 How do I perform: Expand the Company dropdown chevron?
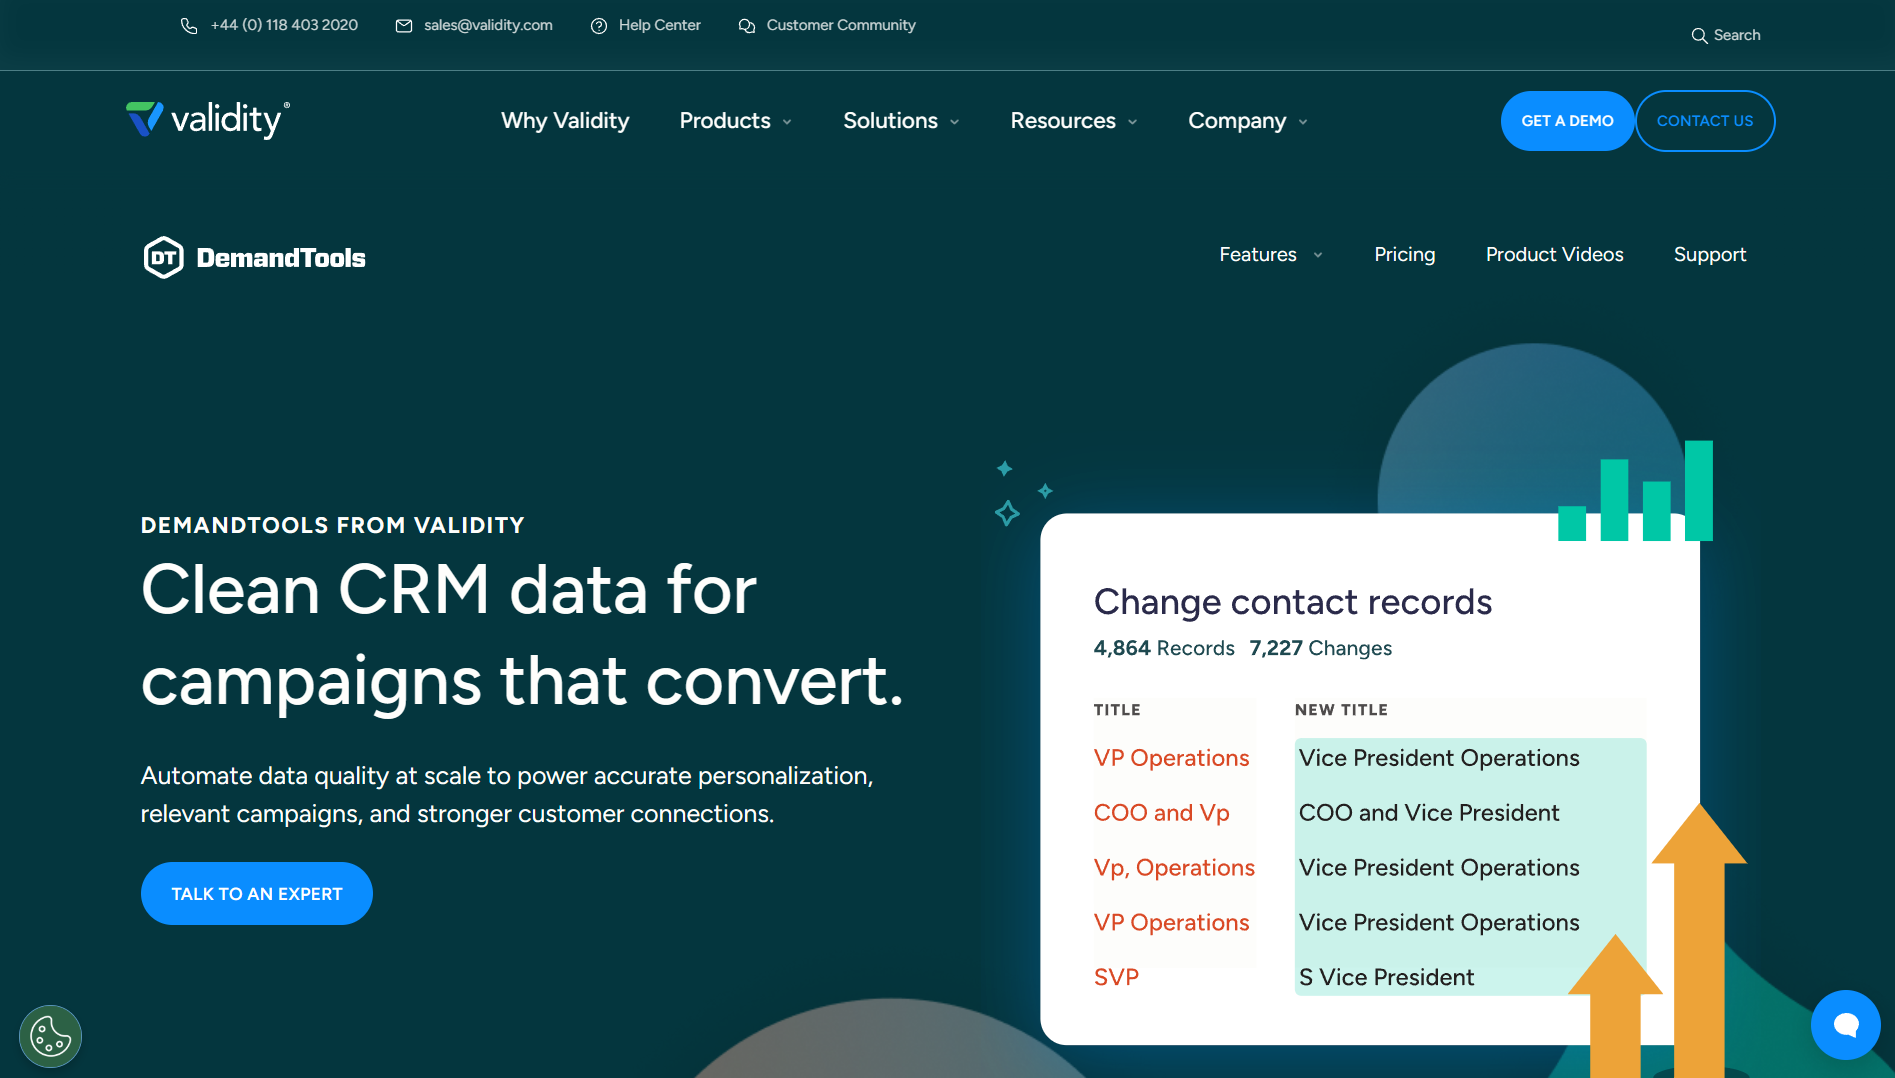1303,122
